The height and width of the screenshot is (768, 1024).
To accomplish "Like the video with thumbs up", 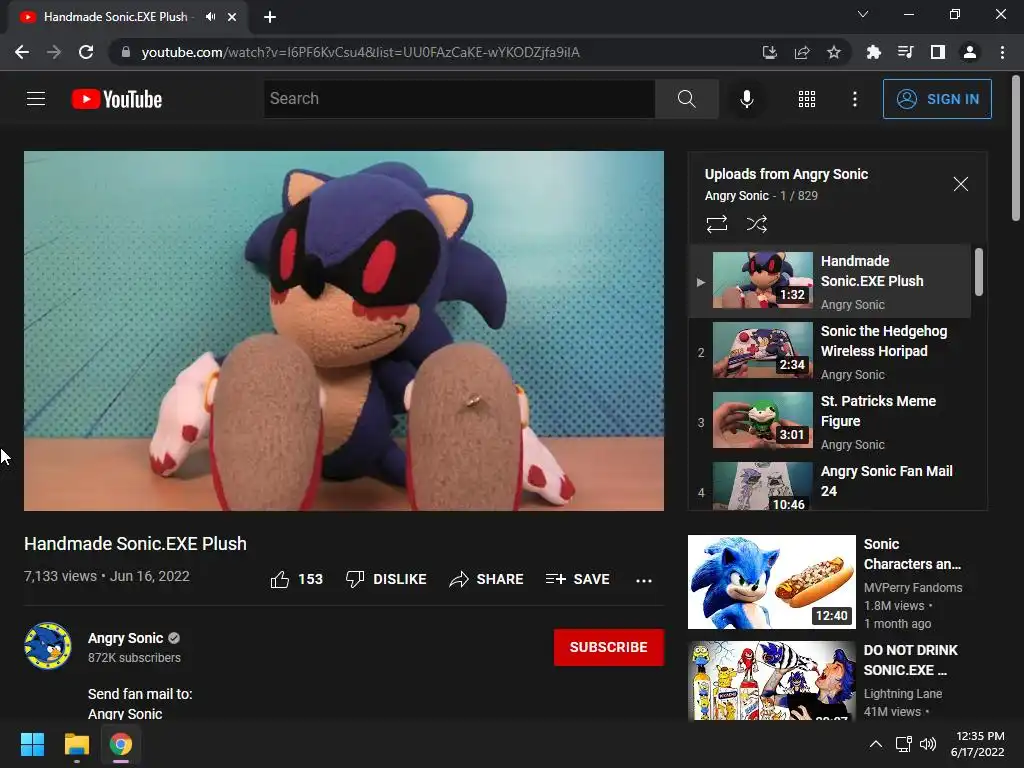I will 296,579.
